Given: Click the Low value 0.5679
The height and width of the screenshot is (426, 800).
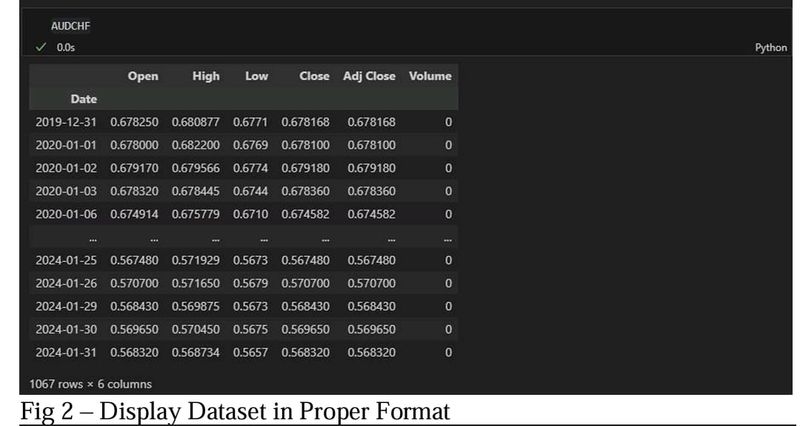Looking at the screenshot, I should tap(251, 283).
